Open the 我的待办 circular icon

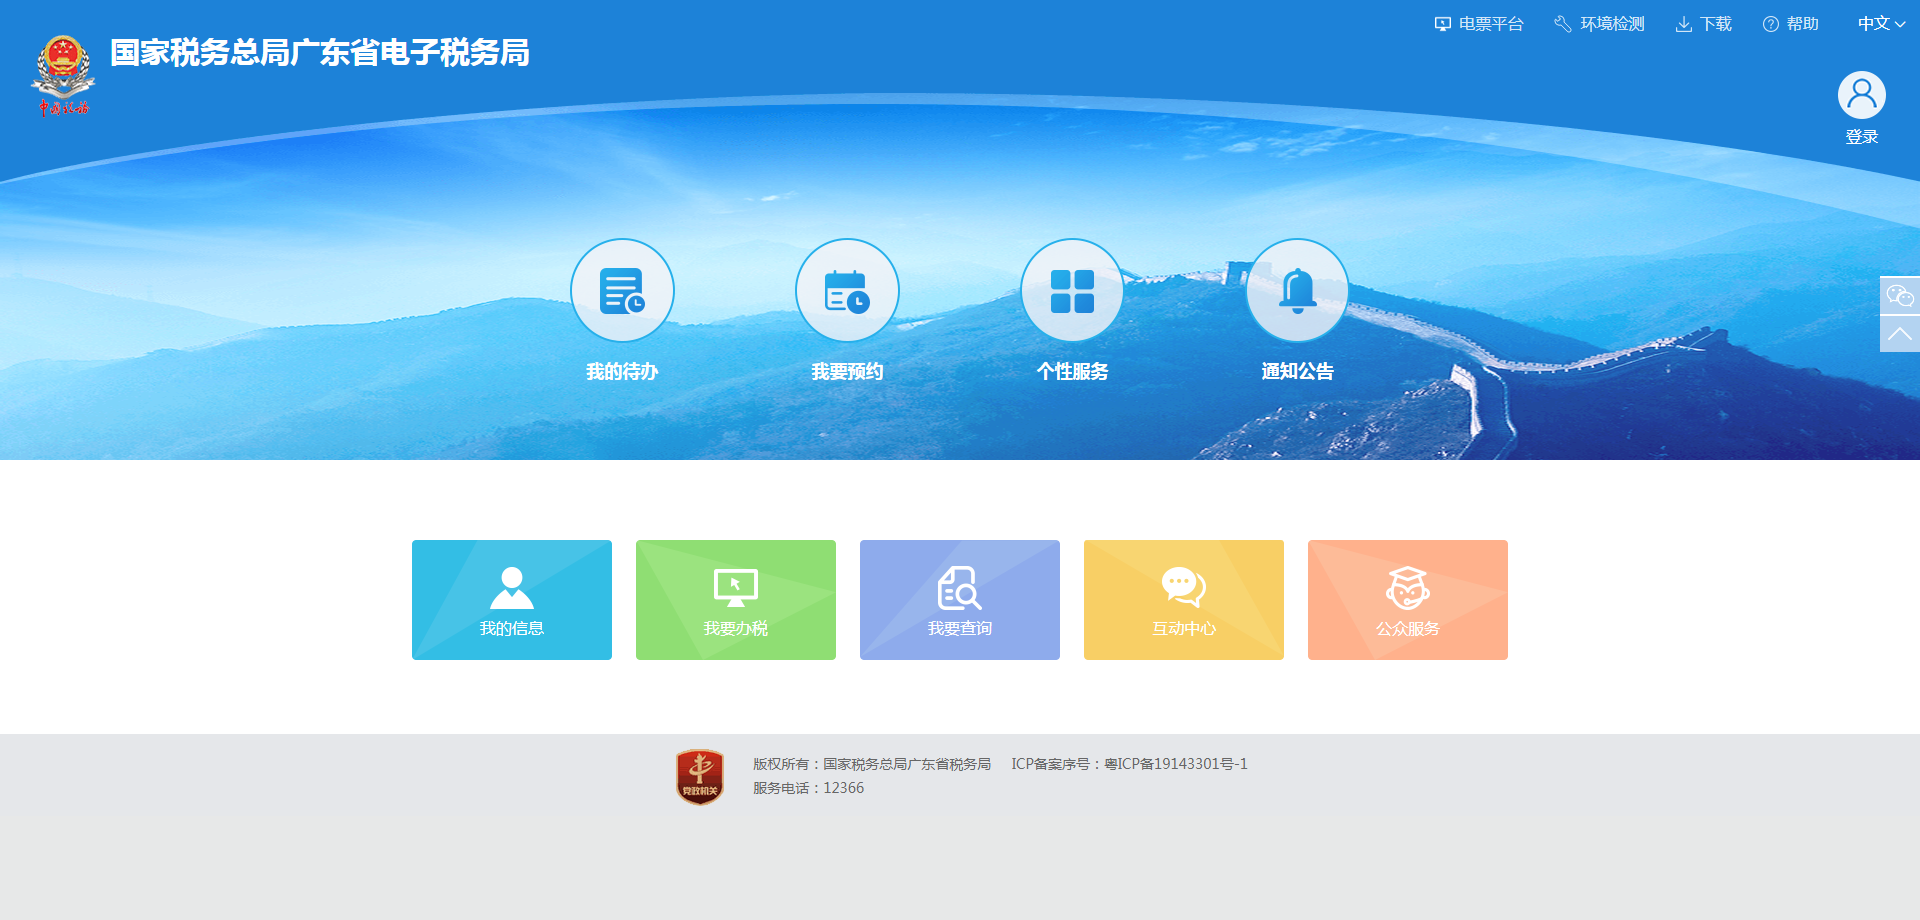click(622, 290)
